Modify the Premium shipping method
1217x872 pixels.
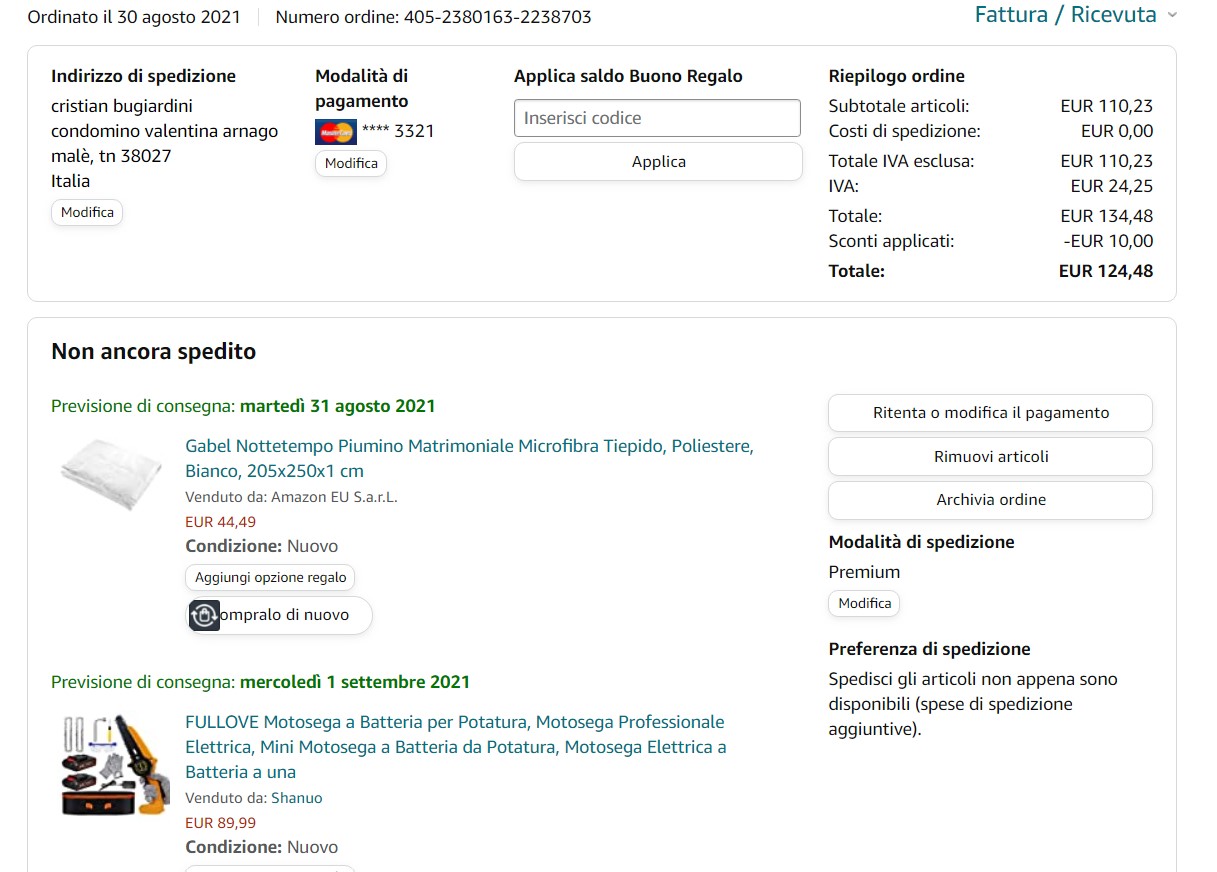tap(864, 603)
